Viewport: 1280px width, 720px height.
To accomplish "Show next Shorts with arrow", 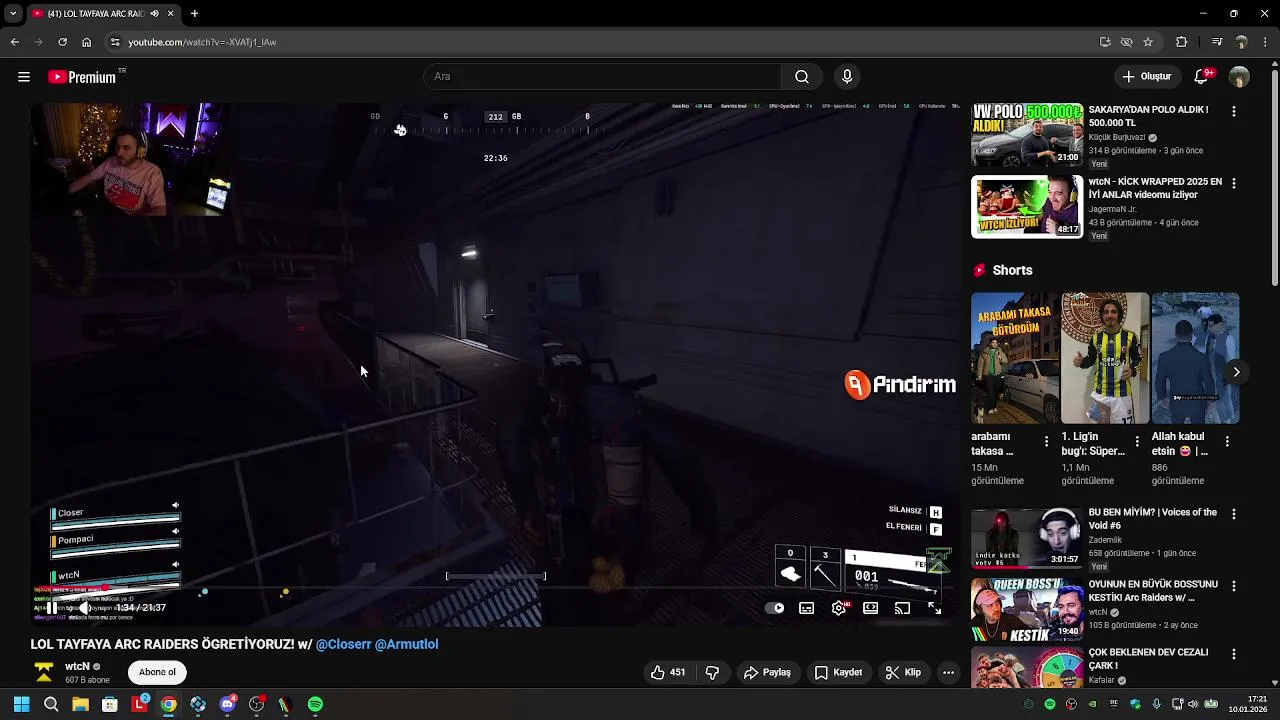I will point(1237,372).
